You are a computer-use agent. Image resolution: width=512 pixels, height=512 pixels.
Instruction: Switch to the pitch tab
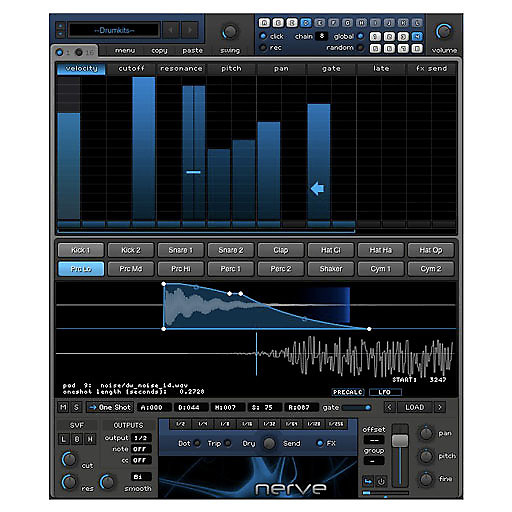[231, 69]
